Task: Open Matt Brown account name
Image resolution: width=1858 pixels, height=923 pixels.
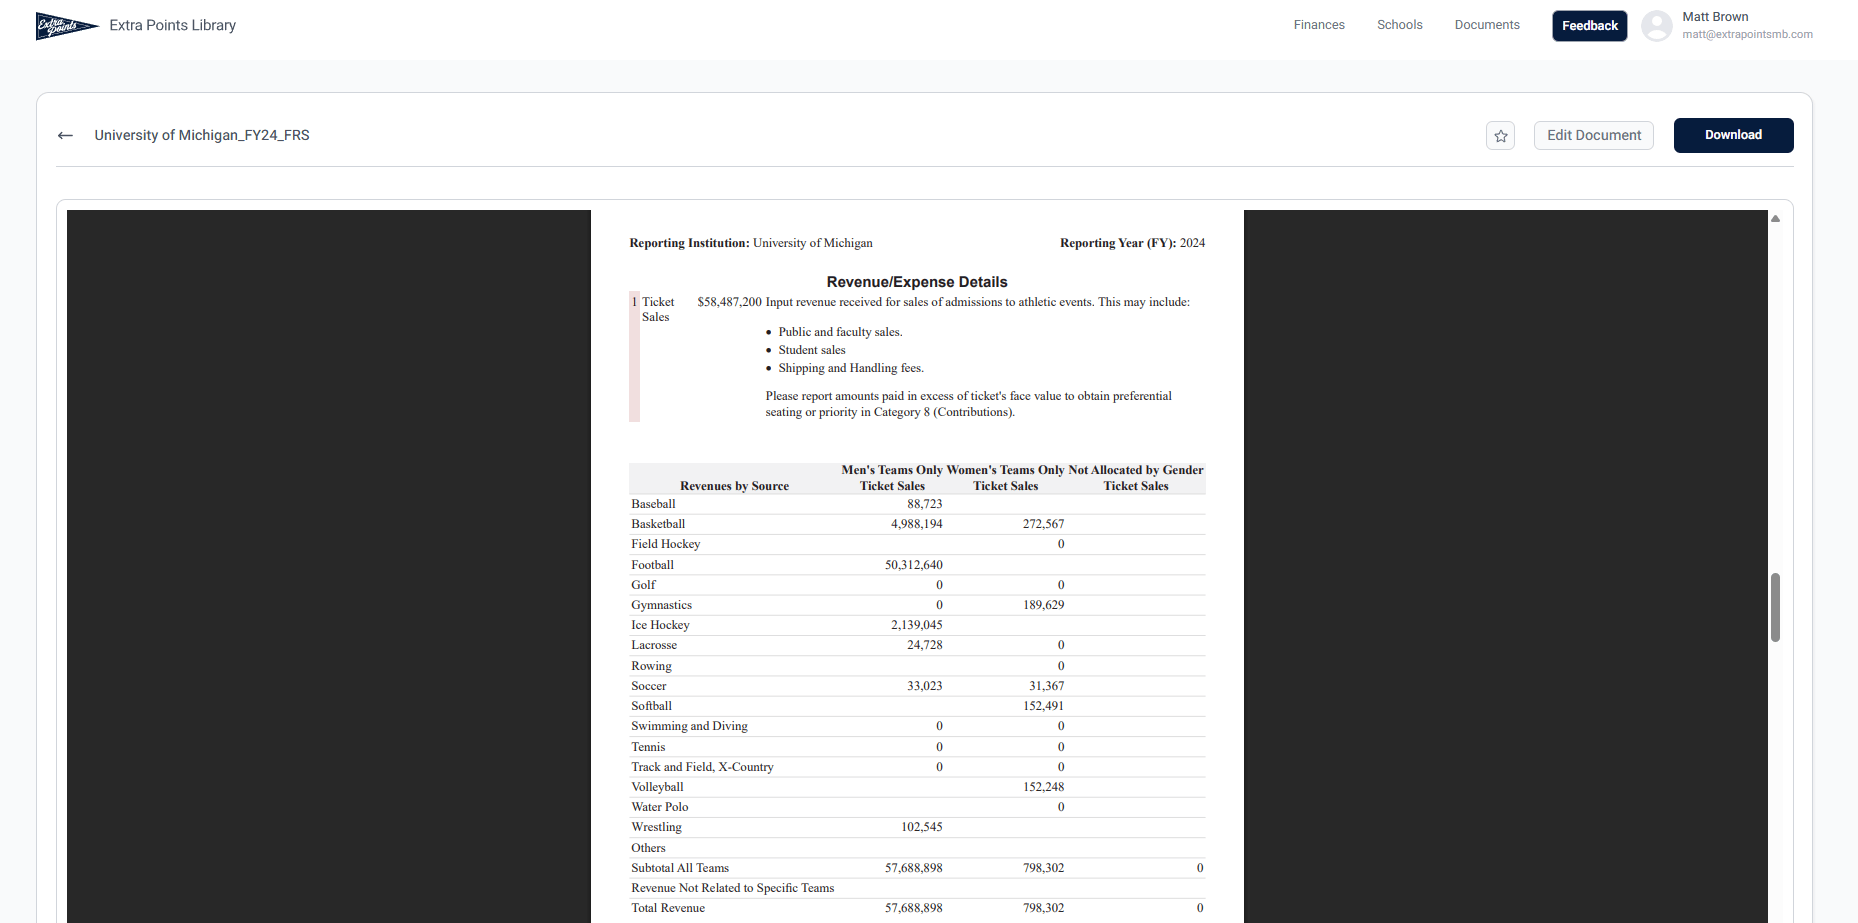Action: pos(1715,17)
